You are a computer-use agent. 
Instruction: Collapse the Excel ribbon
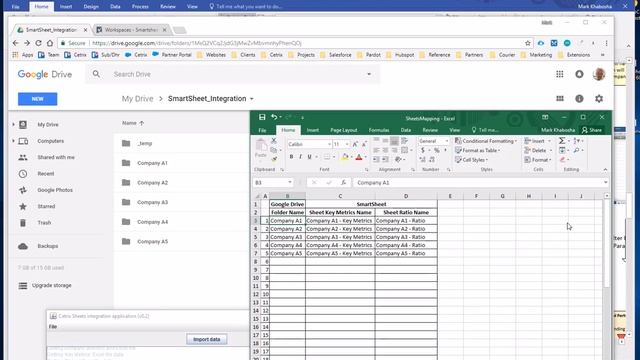click(x=605, y=169)
